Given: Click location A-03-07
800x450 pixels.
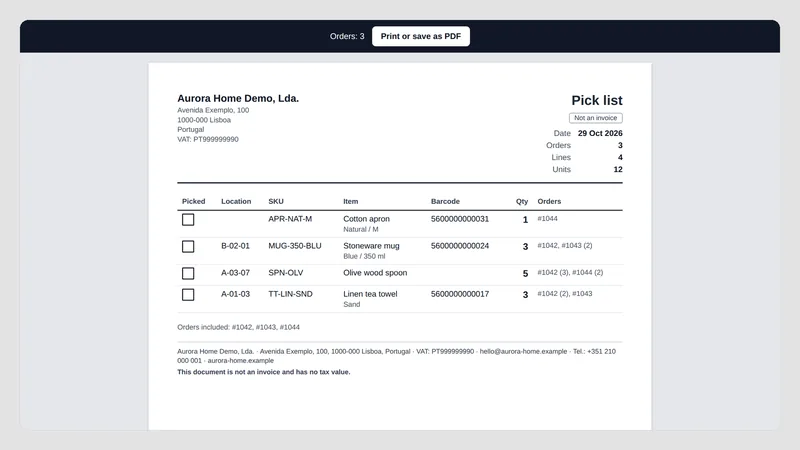Looking at the screenshot, I should click(235, 273).
